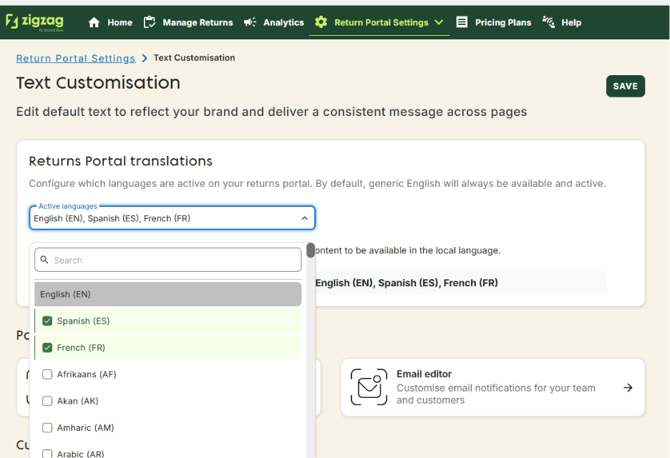Click the English (EN) disabled option

168,294
